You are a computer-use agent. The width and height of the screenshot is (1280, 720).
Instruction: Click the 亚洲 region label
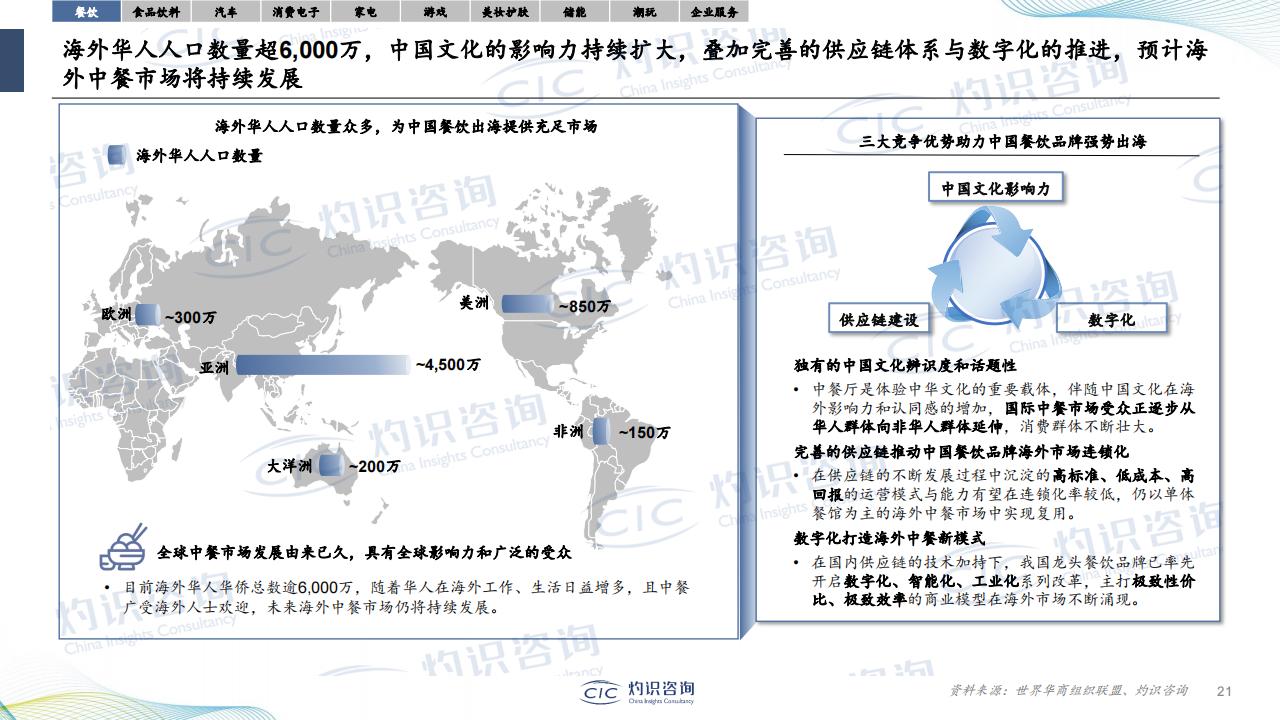click(214, 367)
